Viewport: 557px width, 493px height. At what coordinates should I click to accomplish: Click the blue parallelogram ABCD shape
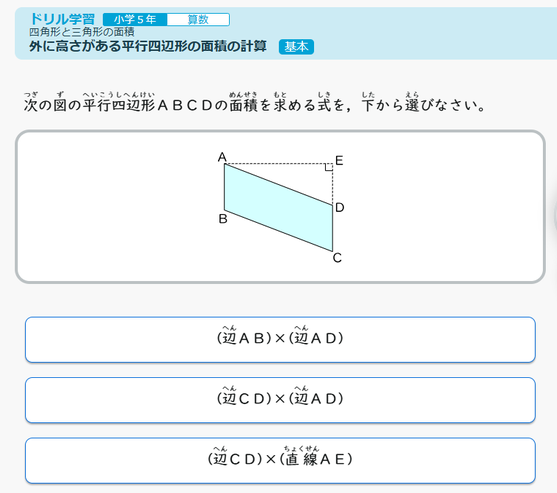278,207
